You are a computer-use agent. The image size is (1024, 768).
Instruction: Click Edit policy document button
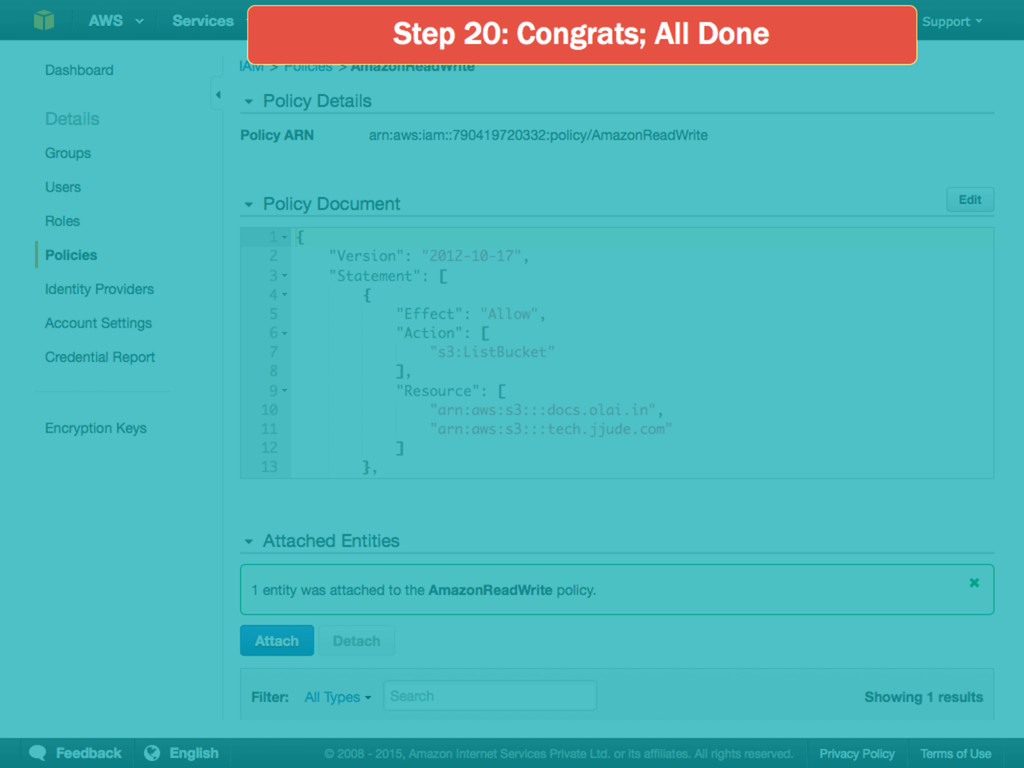(970, 200)
